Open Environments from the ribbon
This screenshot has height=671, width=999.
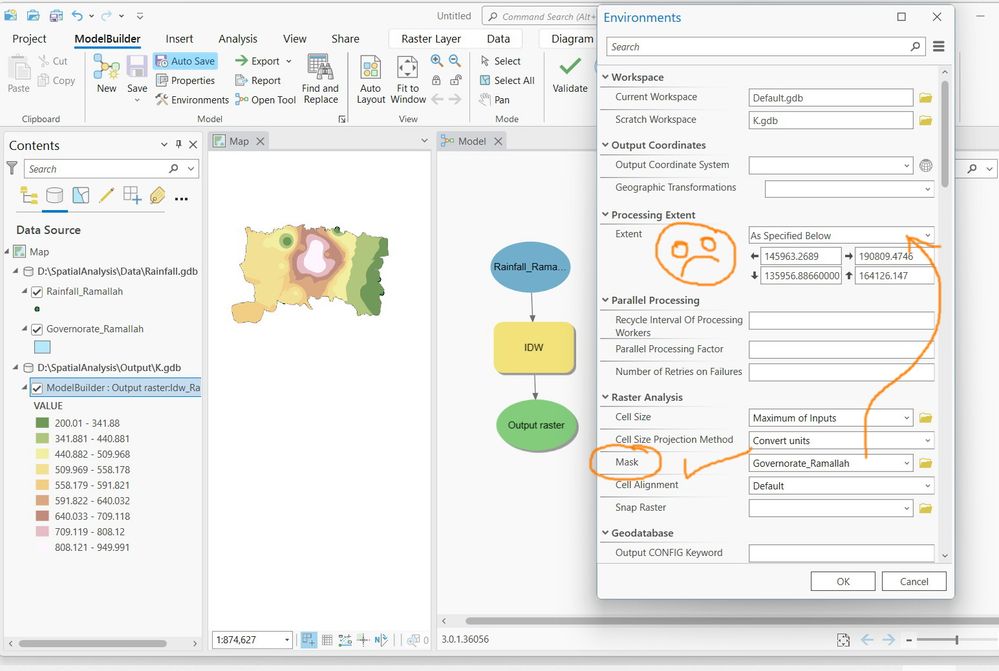pyautogui.click(x=192, y=100)
